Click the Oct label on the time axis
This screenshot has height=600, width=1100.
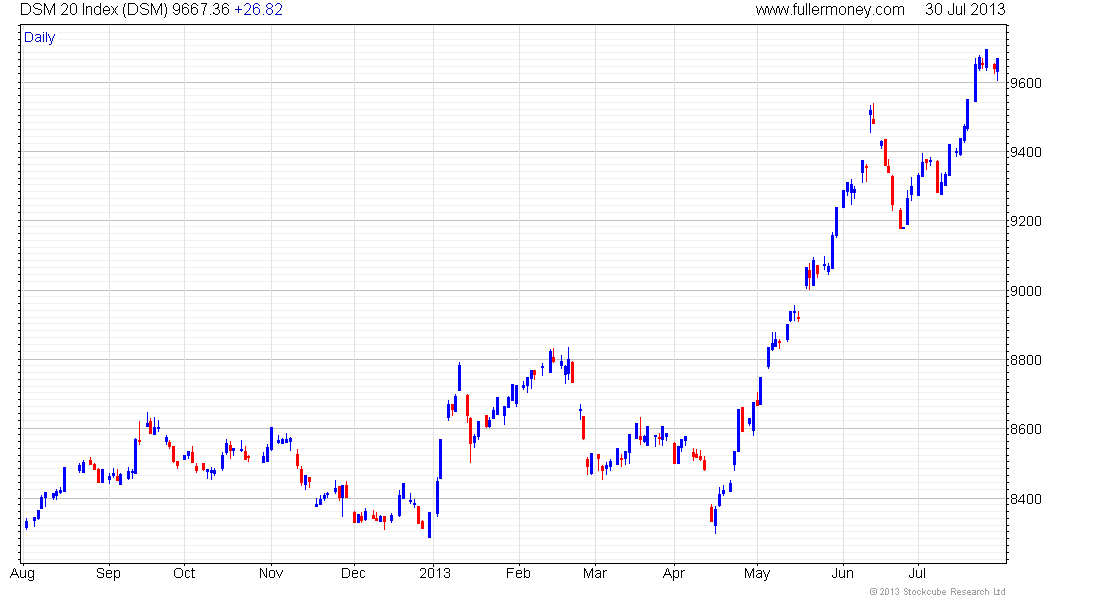coord(184,573)
